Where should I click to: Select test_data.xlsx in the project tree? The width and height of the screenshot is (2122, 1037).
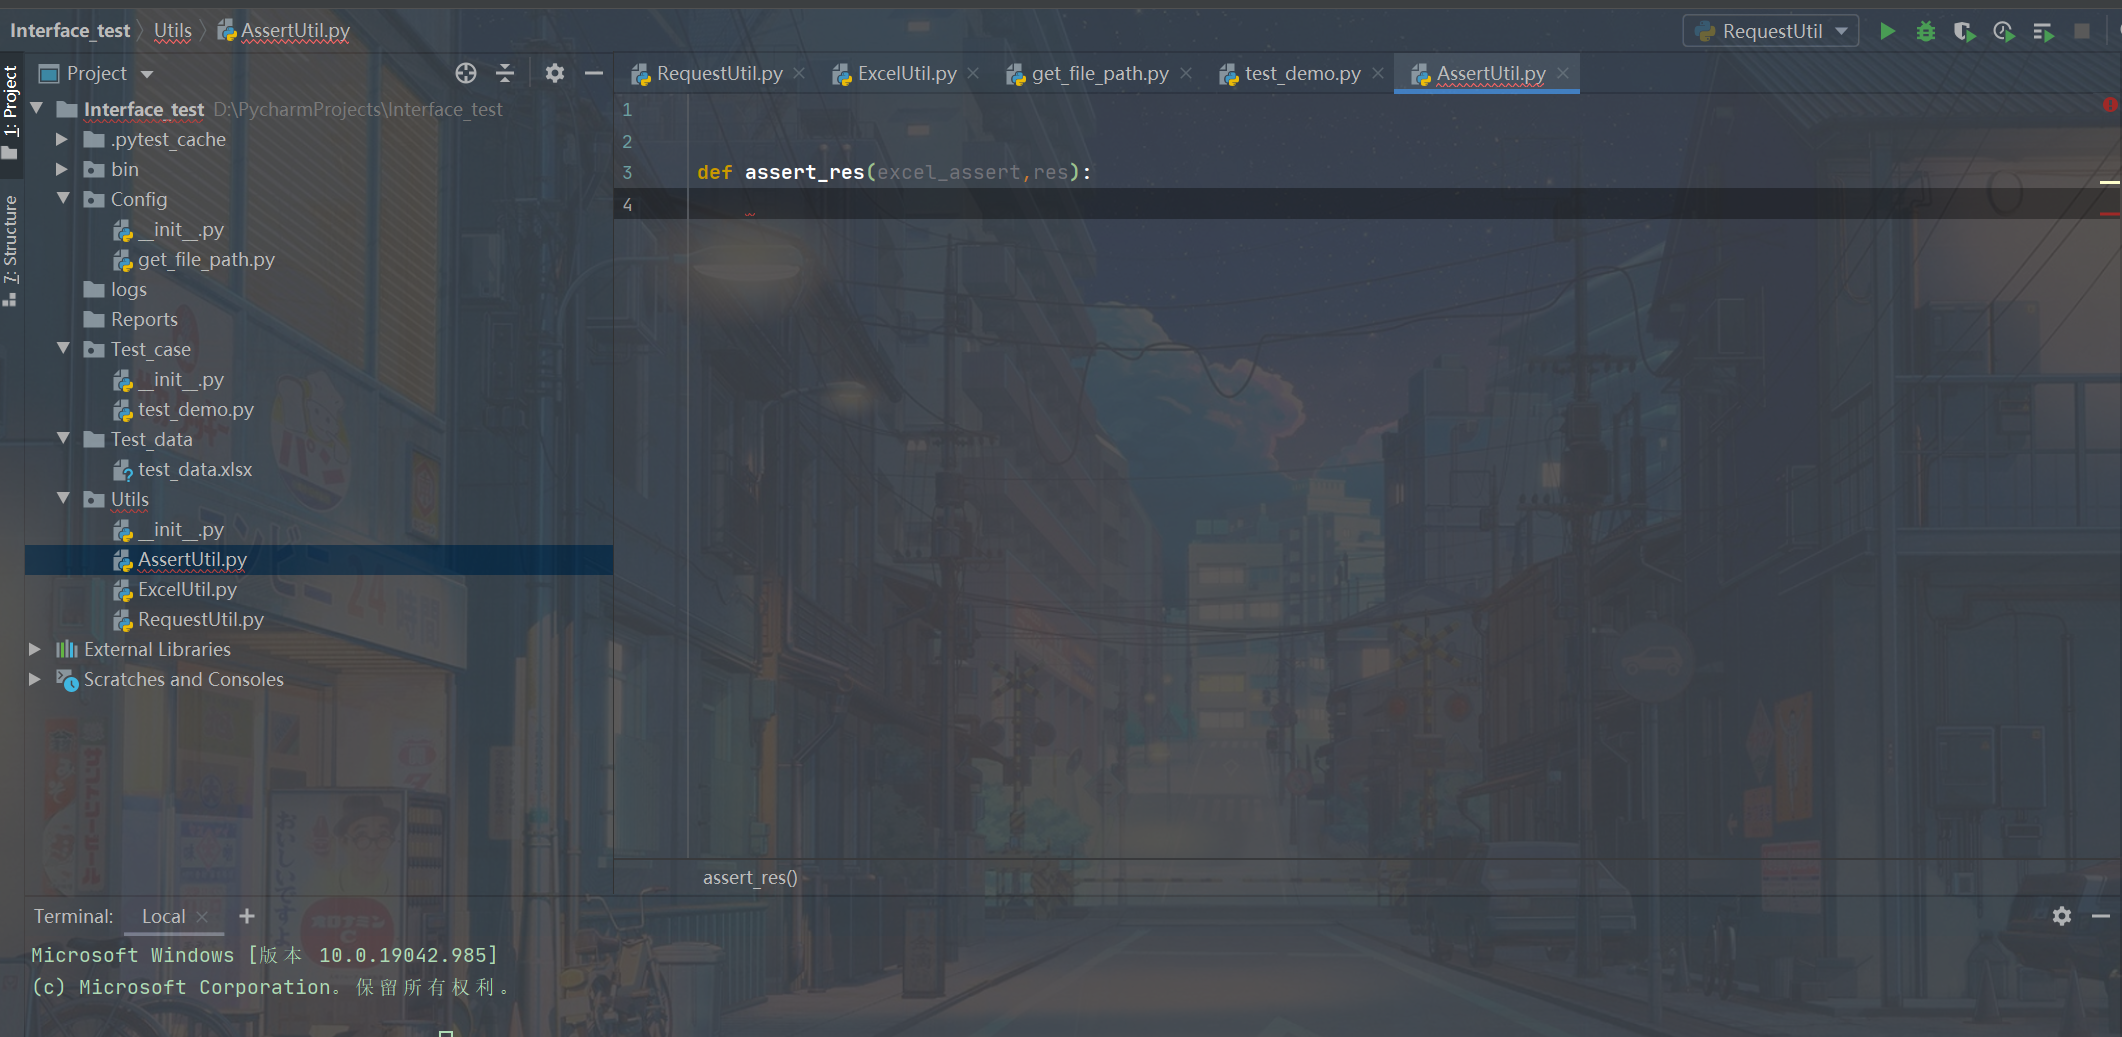coord(195,469)
